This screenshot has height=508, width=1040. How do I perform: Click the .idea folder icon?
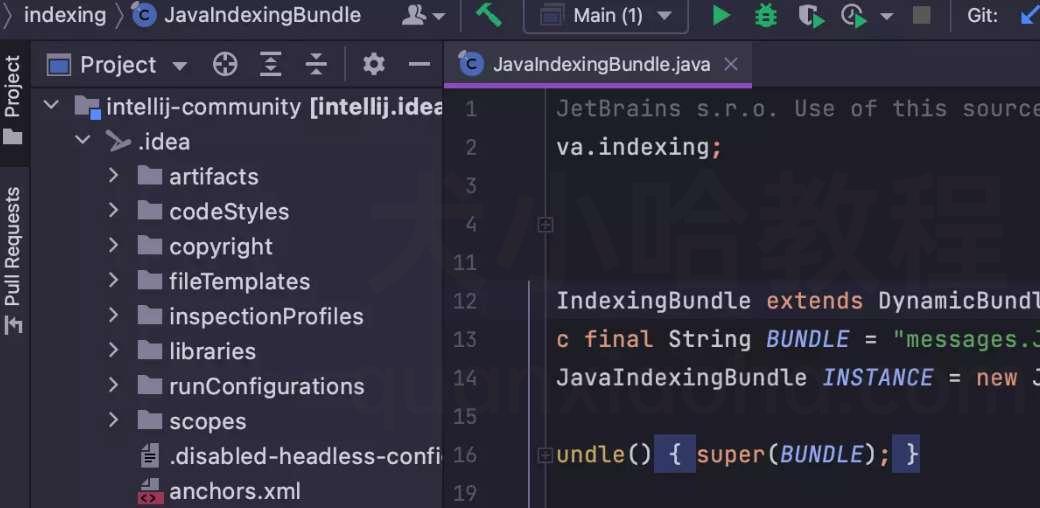tap(119, 141)
